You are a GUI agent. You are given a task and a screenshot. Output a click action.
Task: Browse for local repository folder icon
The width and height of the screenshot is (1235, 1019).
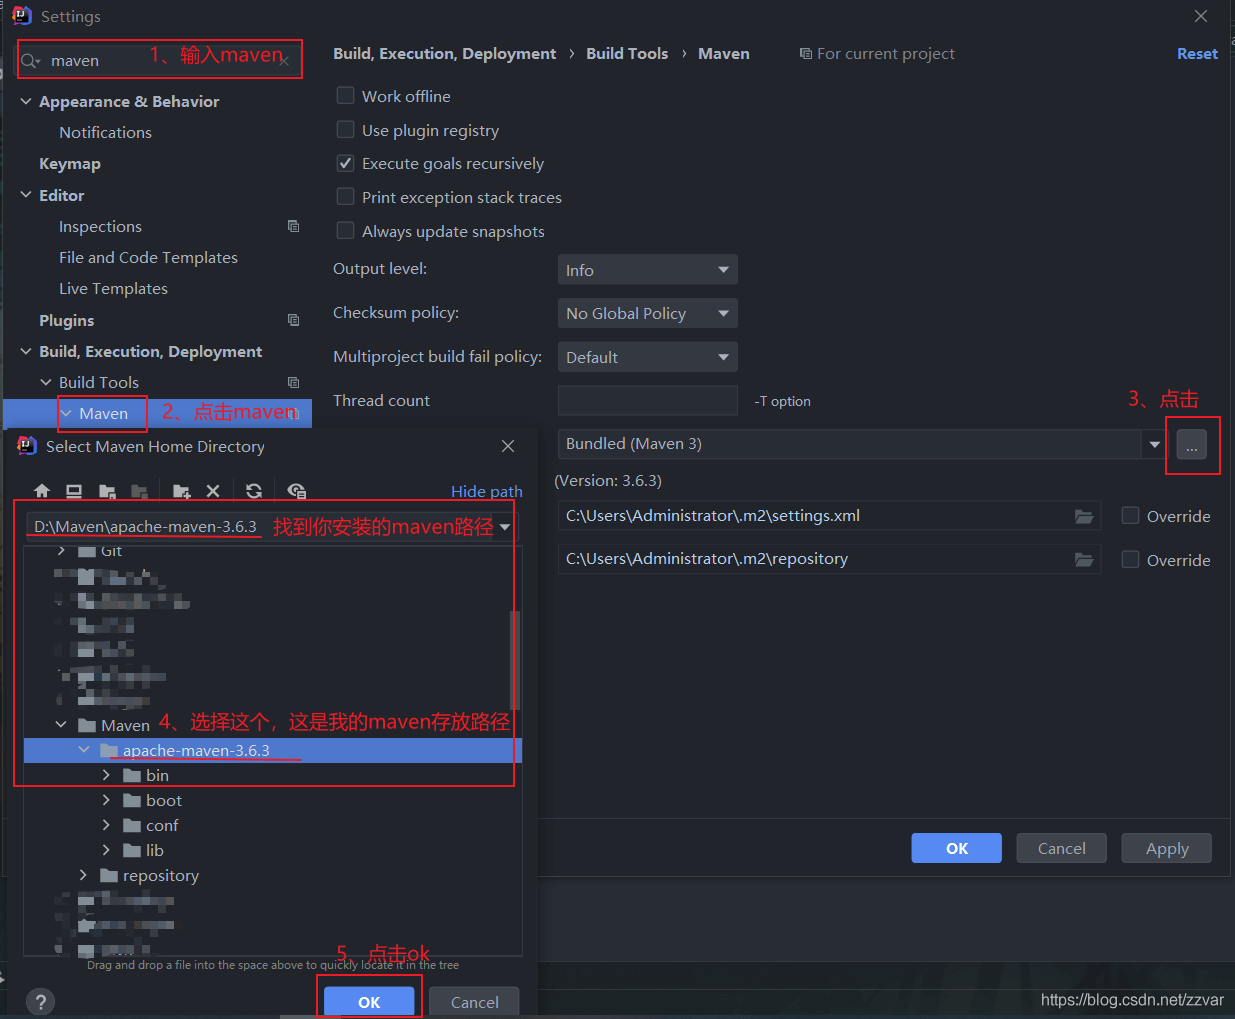pos(1084,559)
